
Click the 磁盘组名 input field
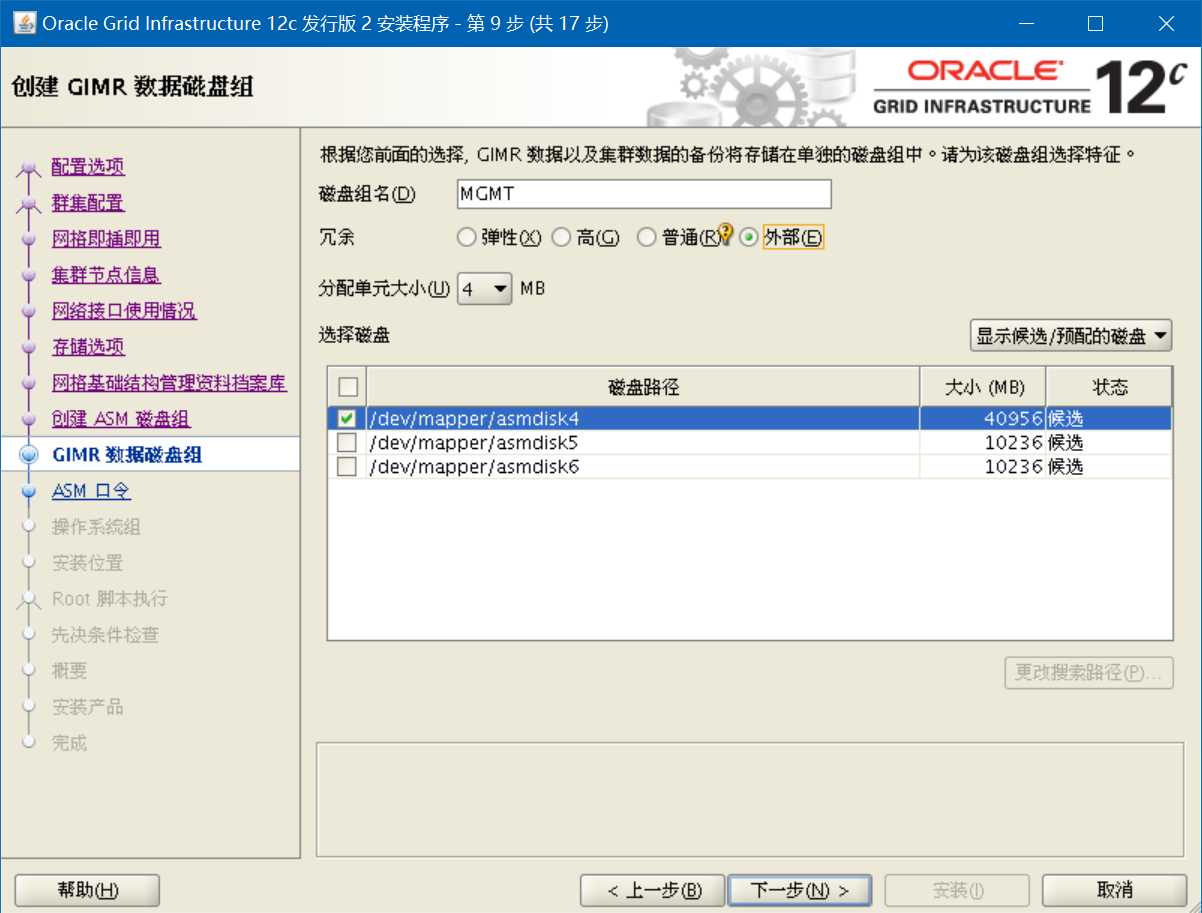(x=644, y=193)
